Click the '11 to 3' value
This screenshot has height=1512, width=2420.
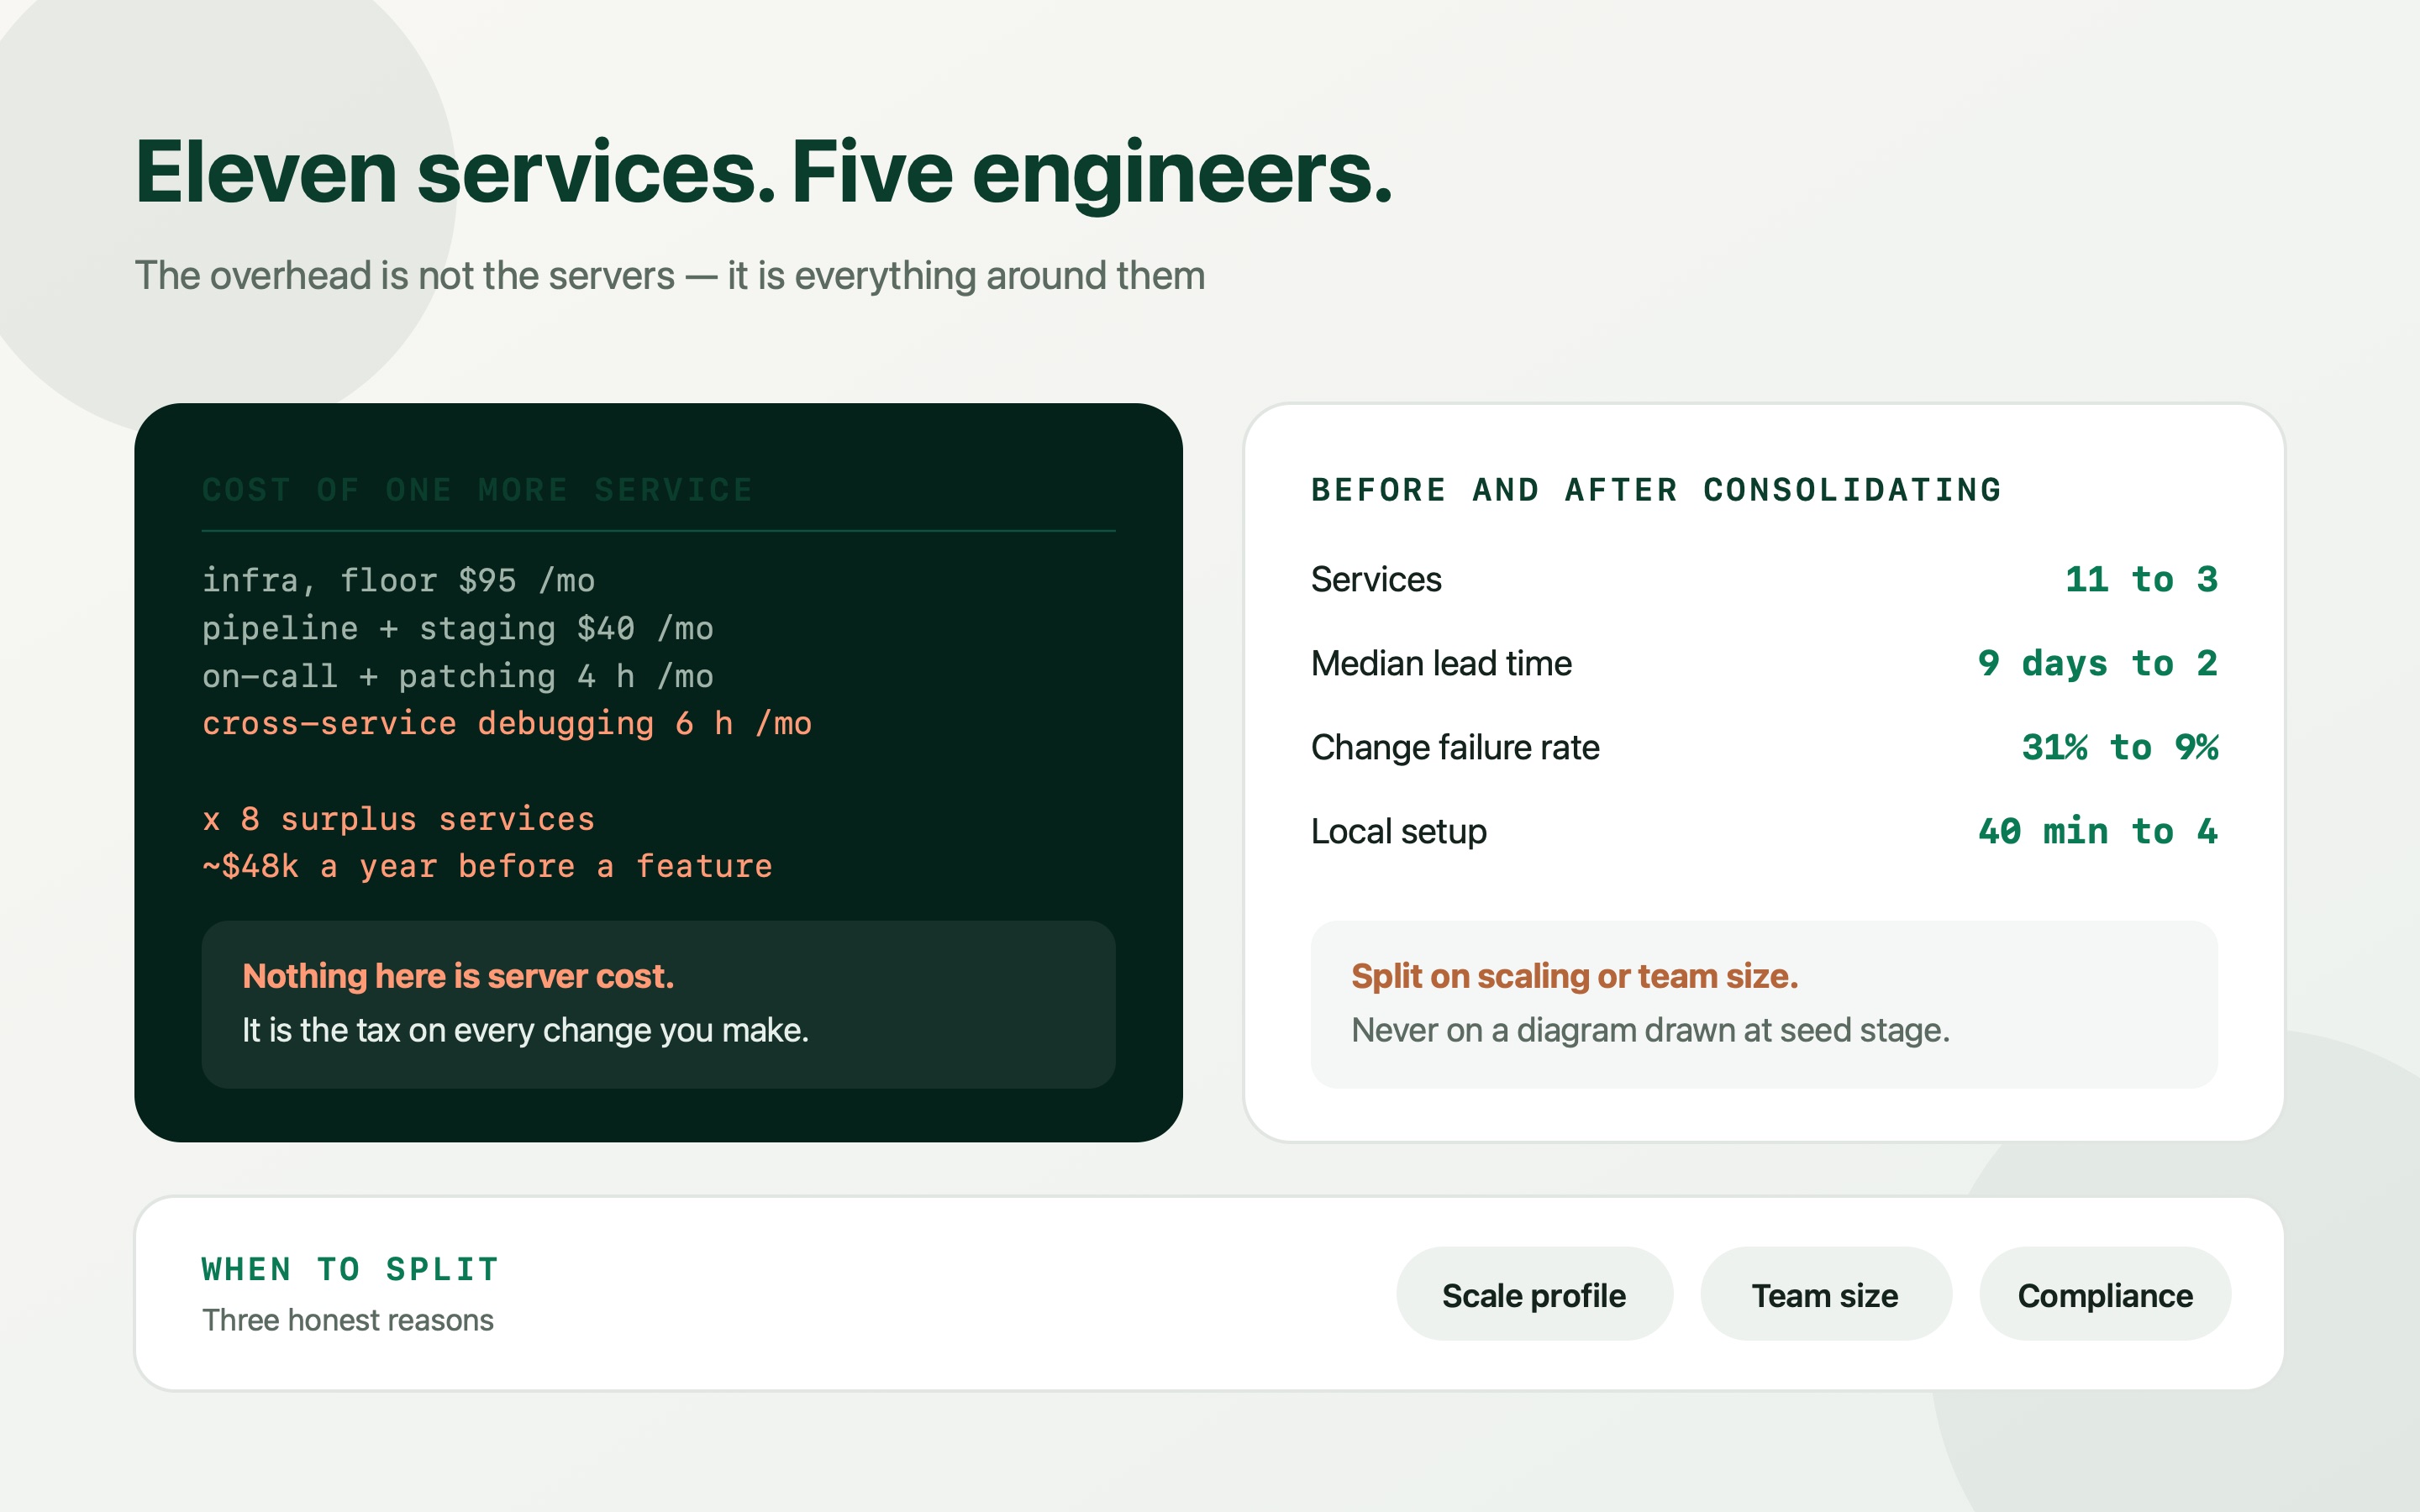point(2141,580)
